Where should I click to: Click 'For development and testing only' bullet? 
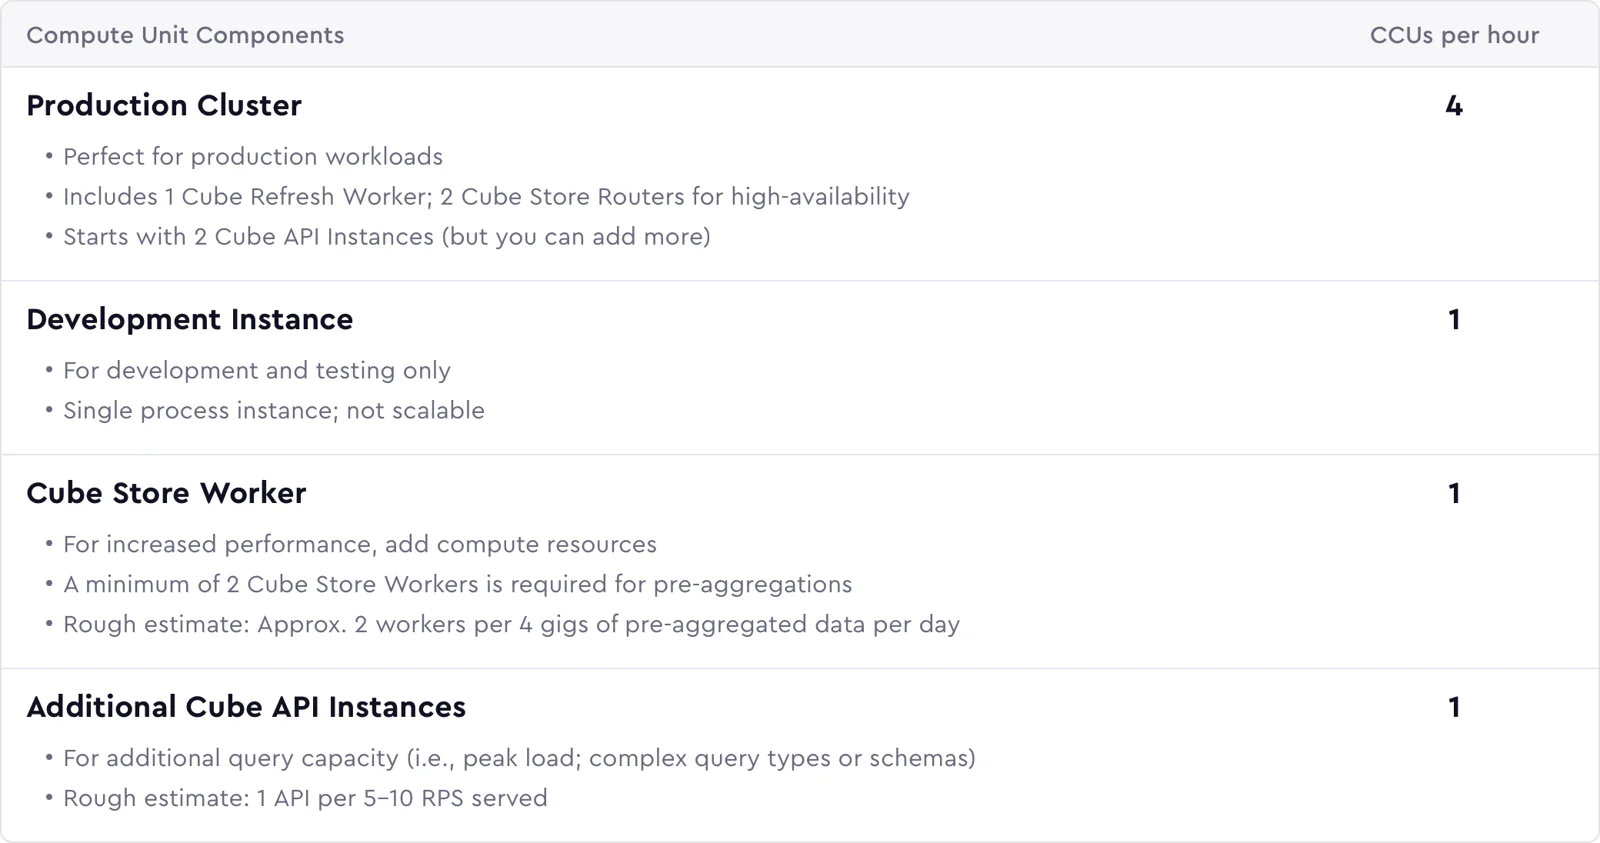257,371
